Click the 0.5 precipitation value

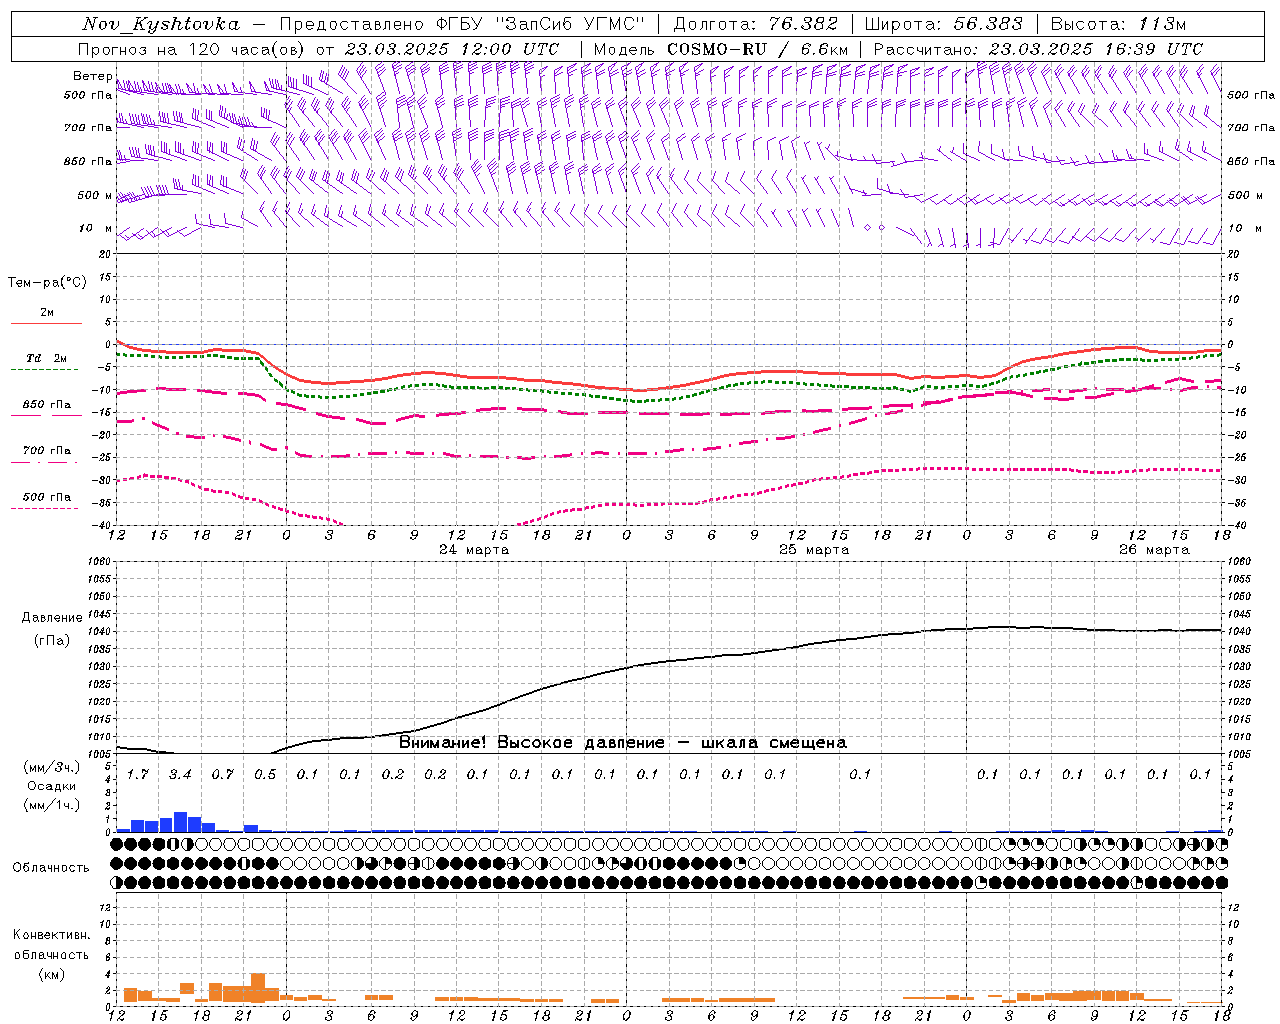[264, 774]
